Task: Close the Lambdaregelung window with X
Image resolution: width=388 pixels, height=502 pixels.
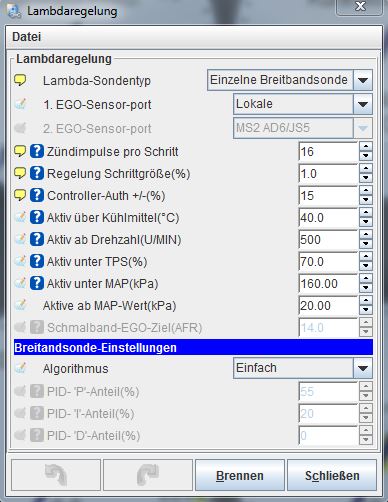Action: tap(360, 7)
